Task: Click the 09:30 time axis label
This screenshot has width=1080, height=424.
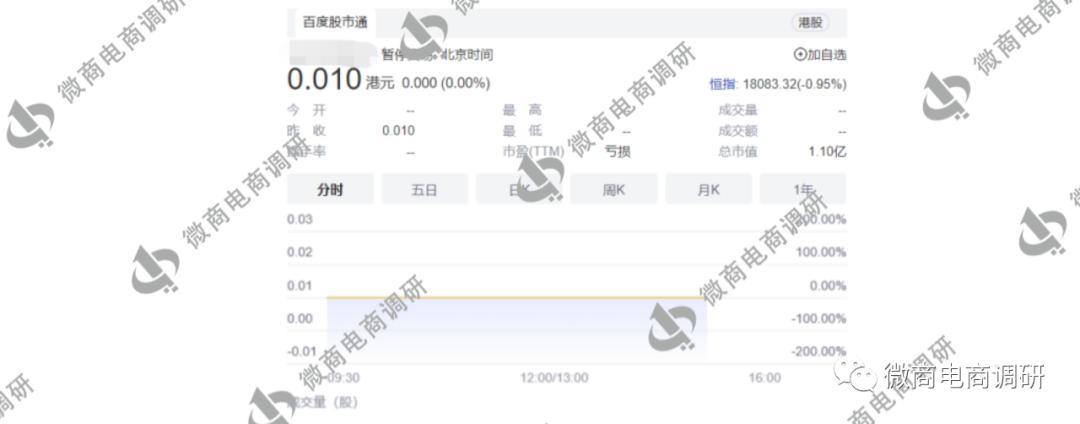Action: click(x=343, y=378)
